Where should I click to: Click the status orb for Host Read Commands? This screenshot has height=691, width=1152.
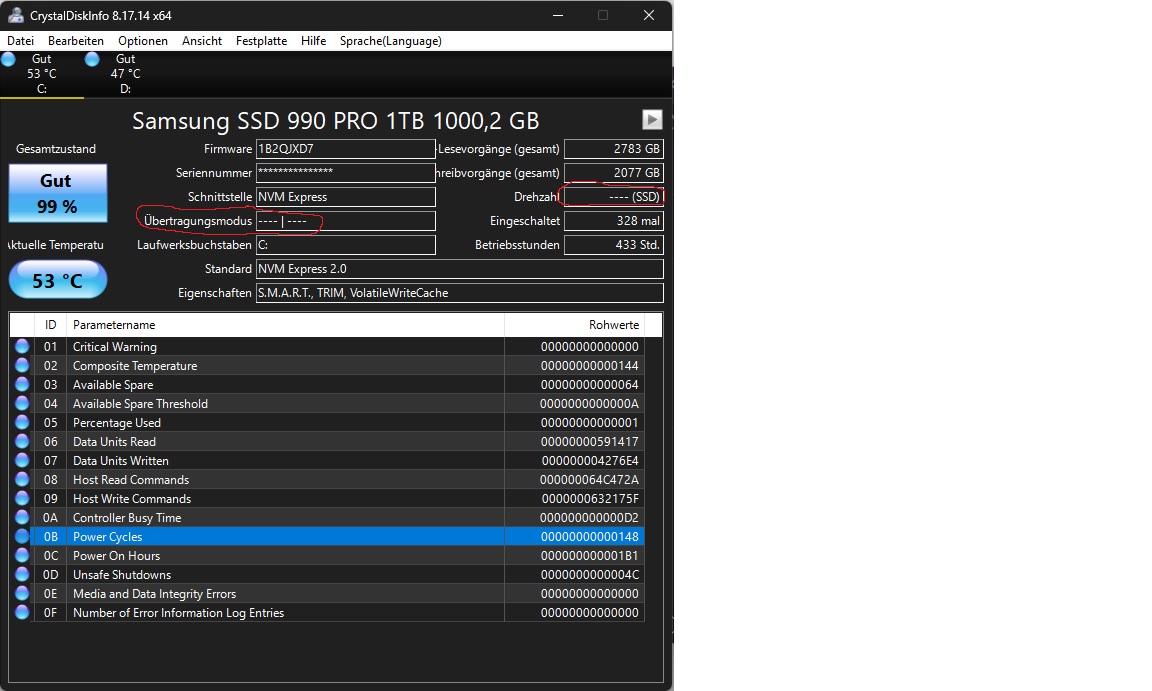click(x=22, y=480)
